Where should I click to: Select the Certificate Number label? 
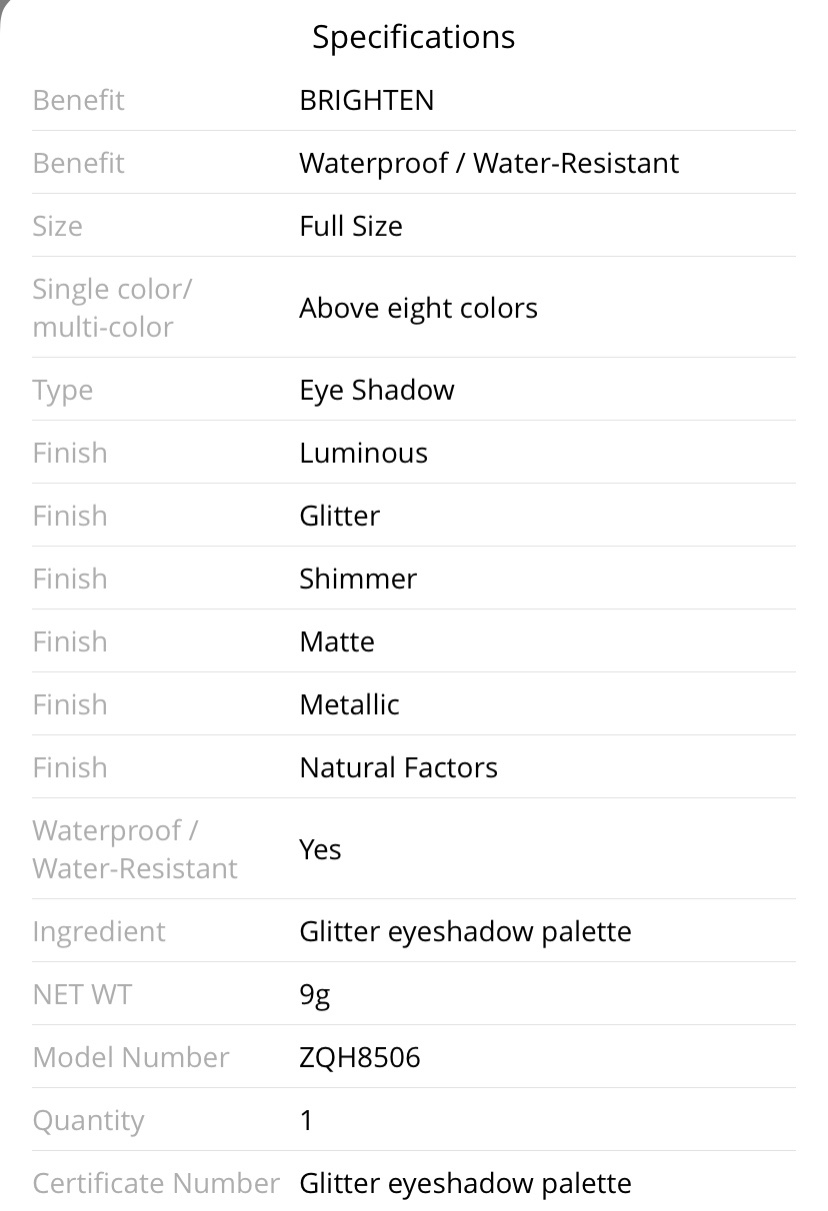coord(156,1184)
